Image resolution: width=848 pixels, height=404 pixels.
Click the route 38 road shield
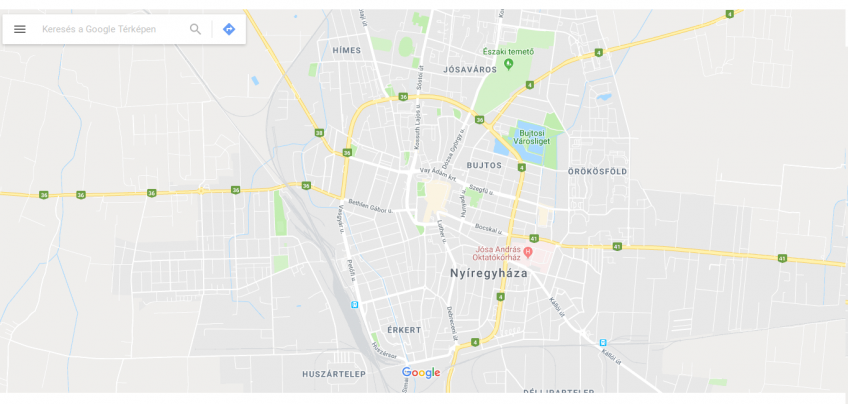[x=320, y=133]
